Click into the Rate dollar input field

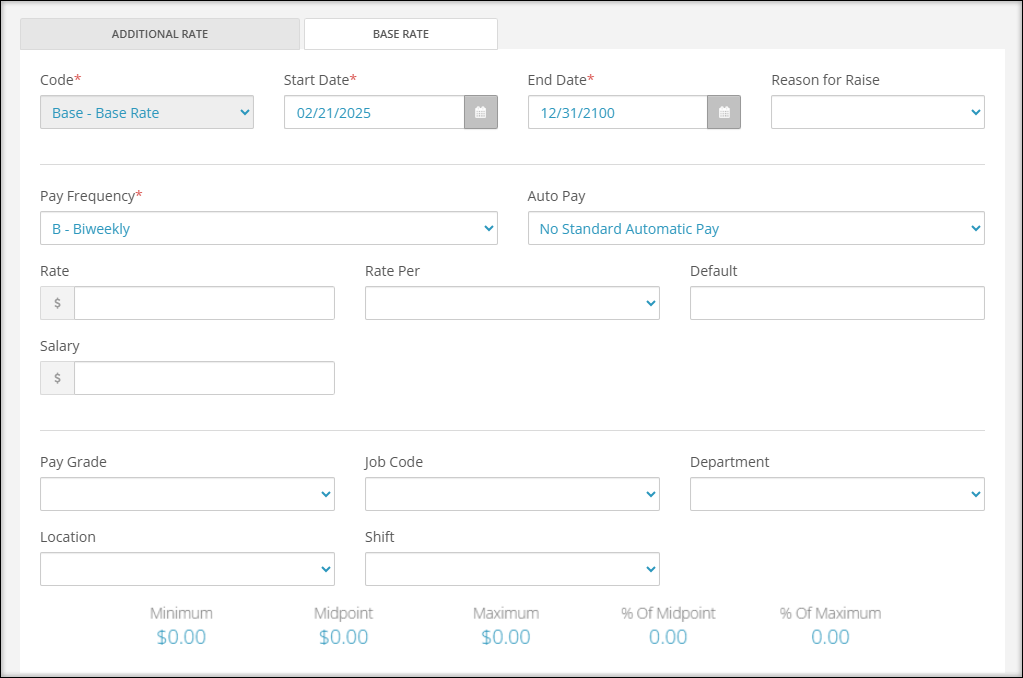204,303
